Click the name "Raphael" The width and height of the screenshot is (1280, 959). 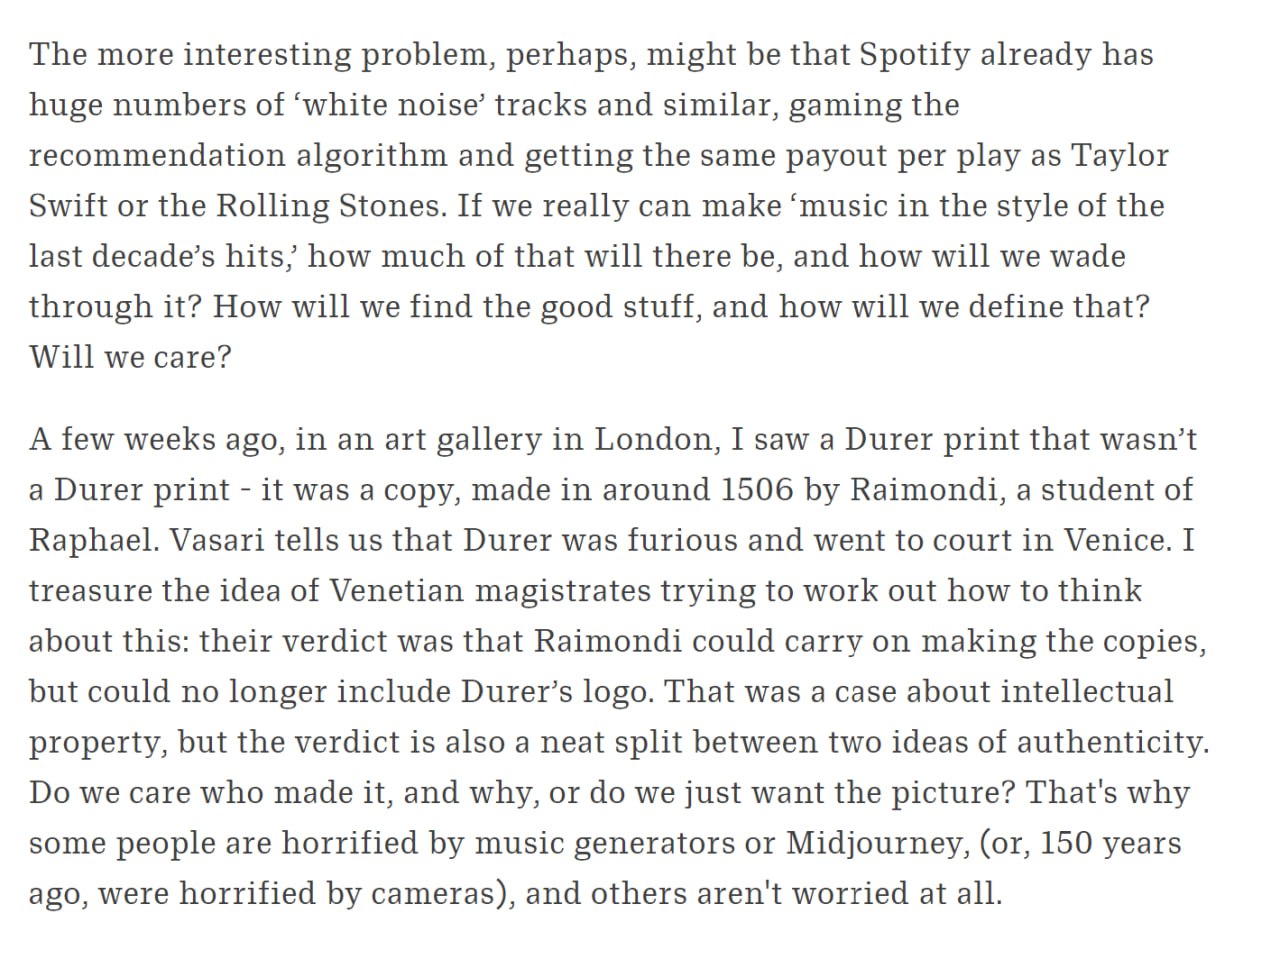click(x=94, y=541)
